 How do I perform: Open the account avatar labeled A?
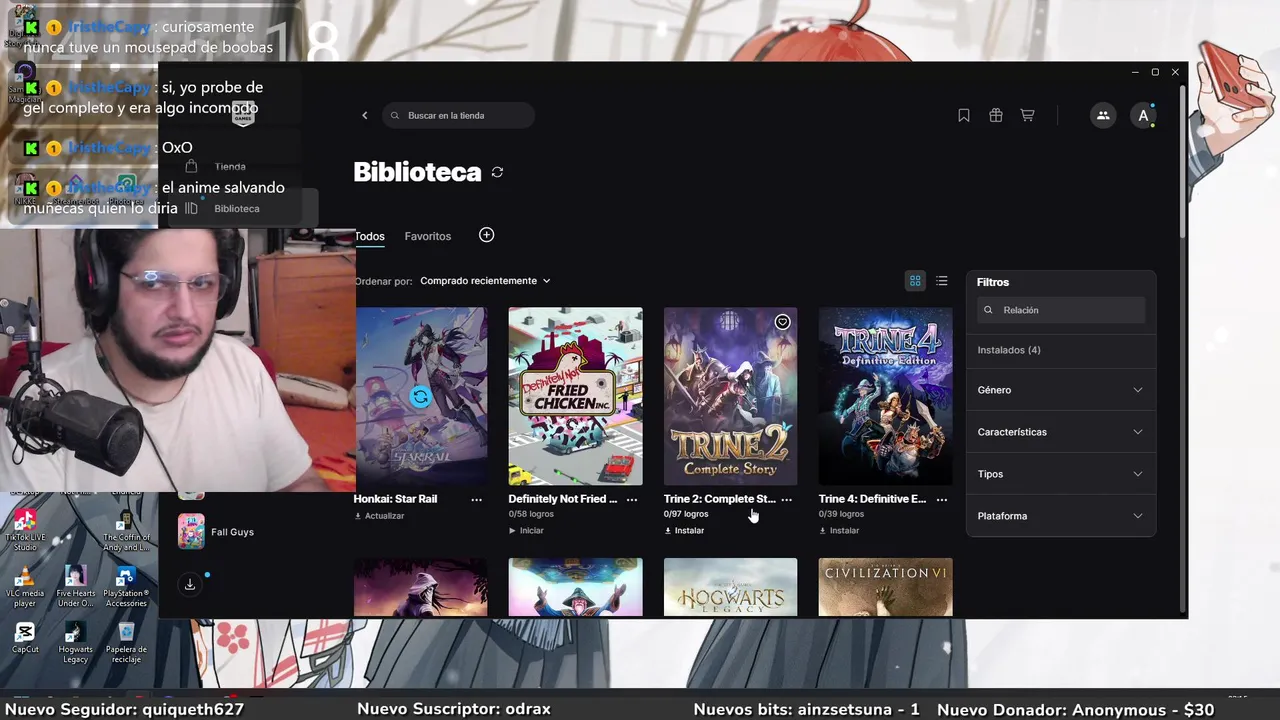pyautogui.click(x=1143, y=115)
